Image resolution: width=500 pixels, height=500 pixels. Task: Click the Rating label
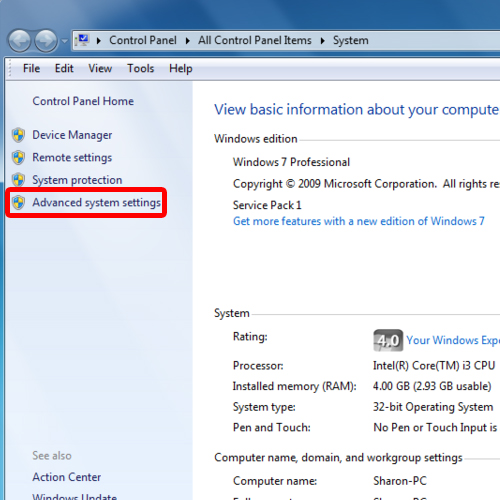(x=250, y=337)
